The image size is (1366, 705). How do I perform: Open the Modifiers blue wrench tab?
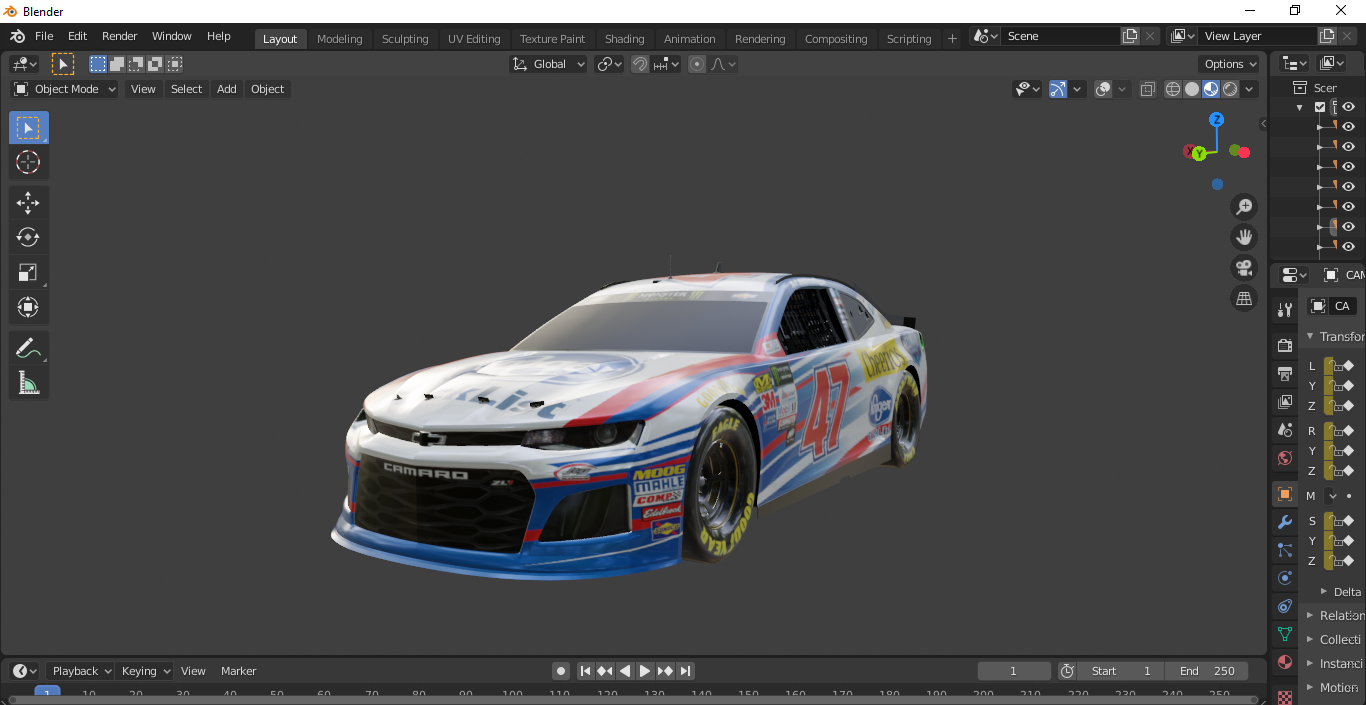pyautogui.click(x=1285, y=522)
